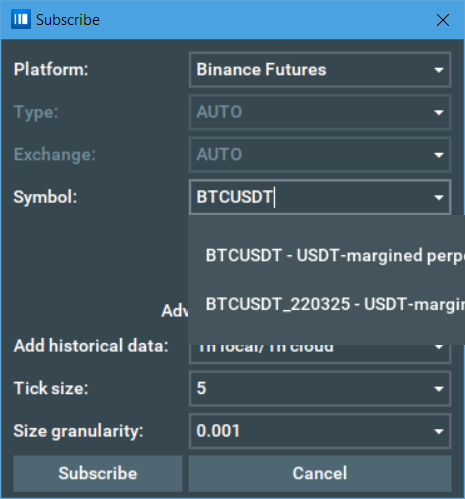Screen dimensions: 465x499
Task: Click the Symbol label
Action: [x=45, y=197]
